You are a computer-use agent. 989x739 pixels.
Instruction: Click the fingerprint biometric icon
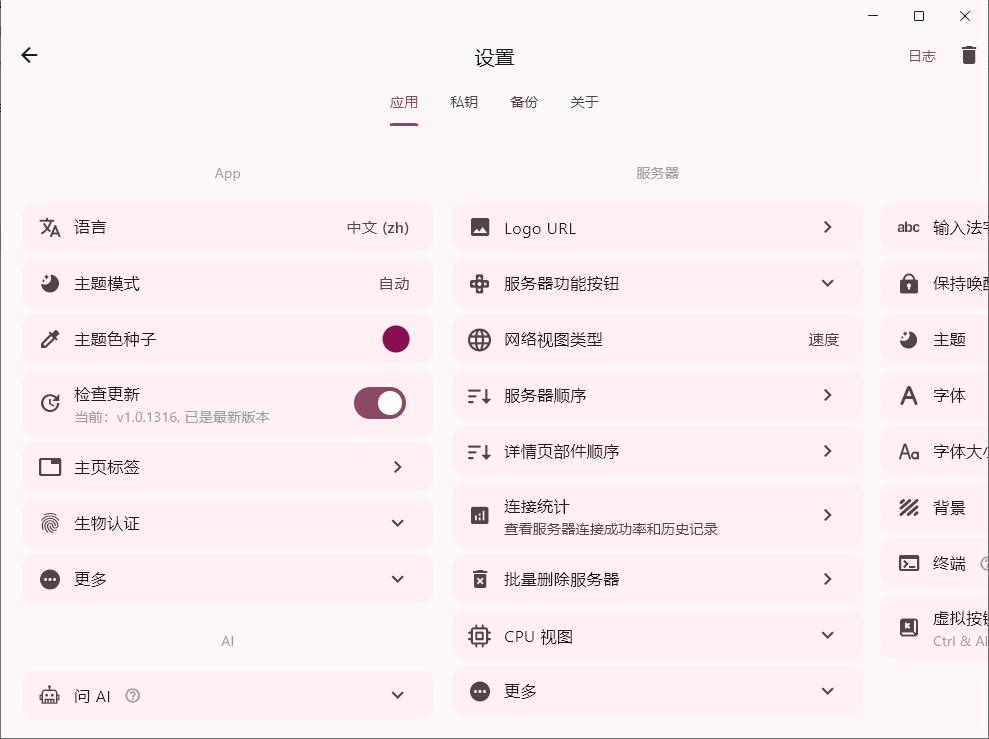50,523
